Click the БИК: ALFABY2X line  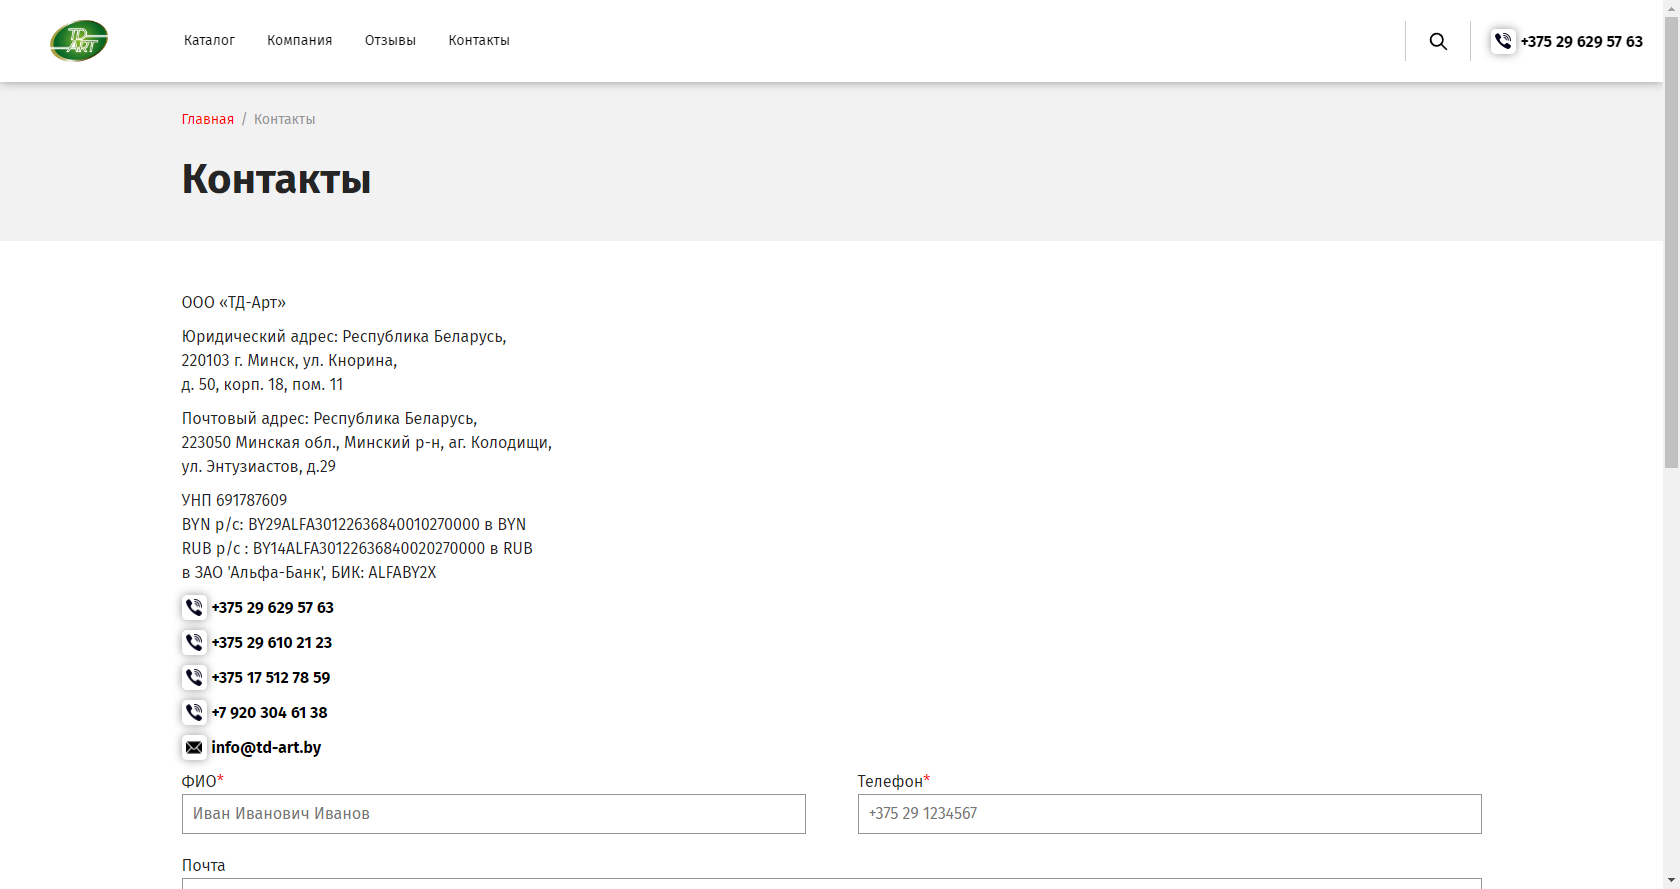click(x=309, y=572)
